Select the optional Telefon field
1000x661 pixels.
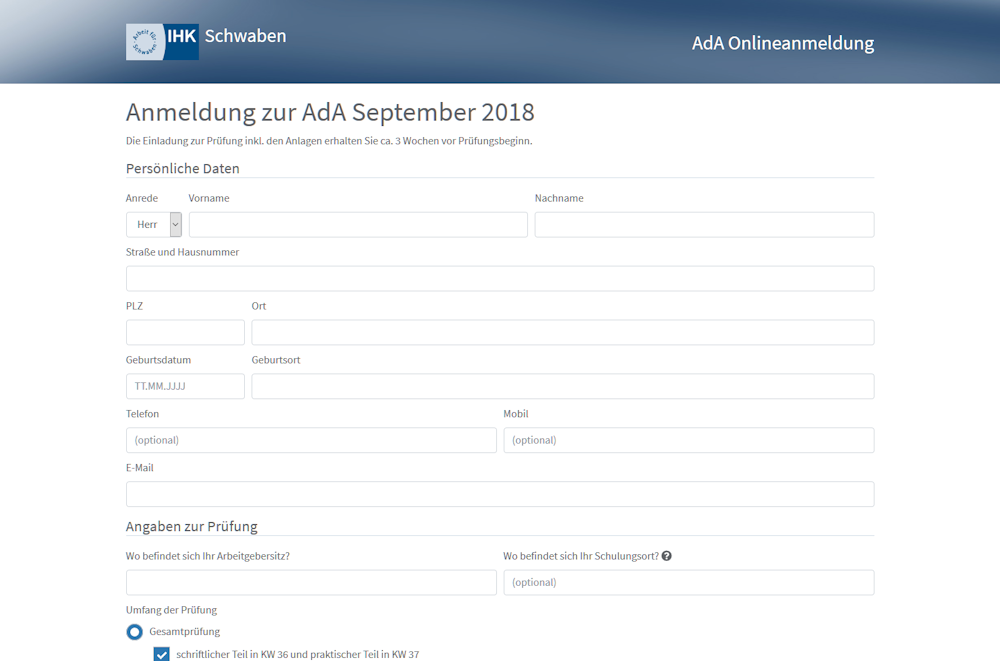coord(311,440)
